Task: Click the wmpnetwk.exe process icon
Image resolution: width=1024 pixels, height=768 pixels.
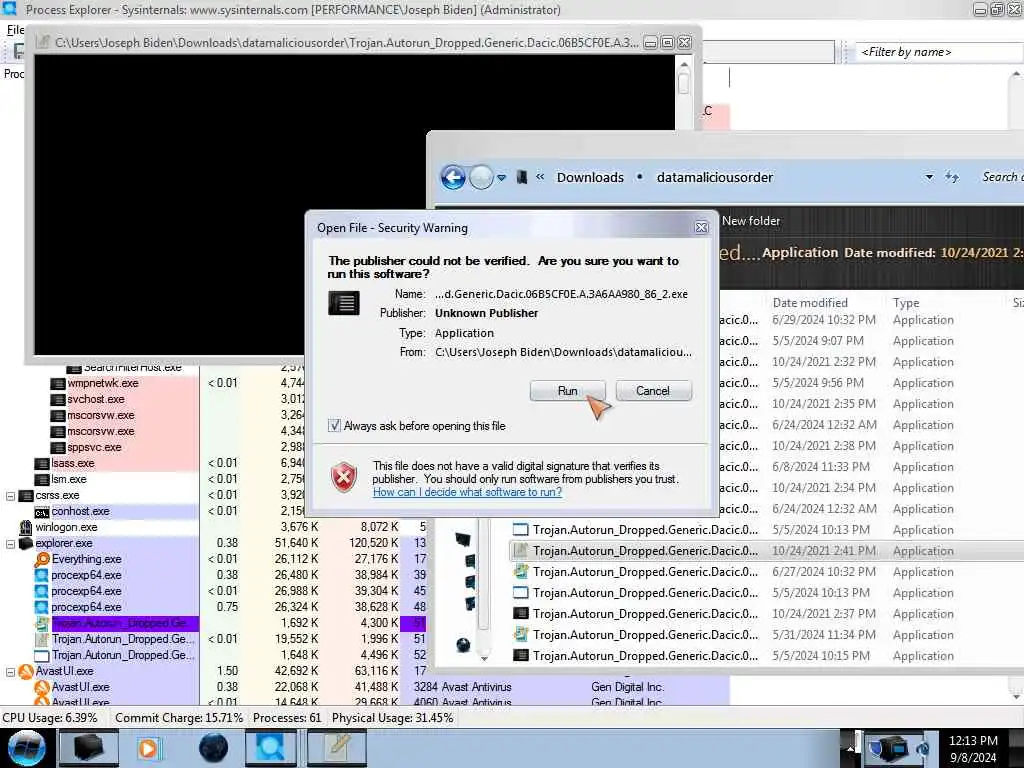Action: [57, 383]
